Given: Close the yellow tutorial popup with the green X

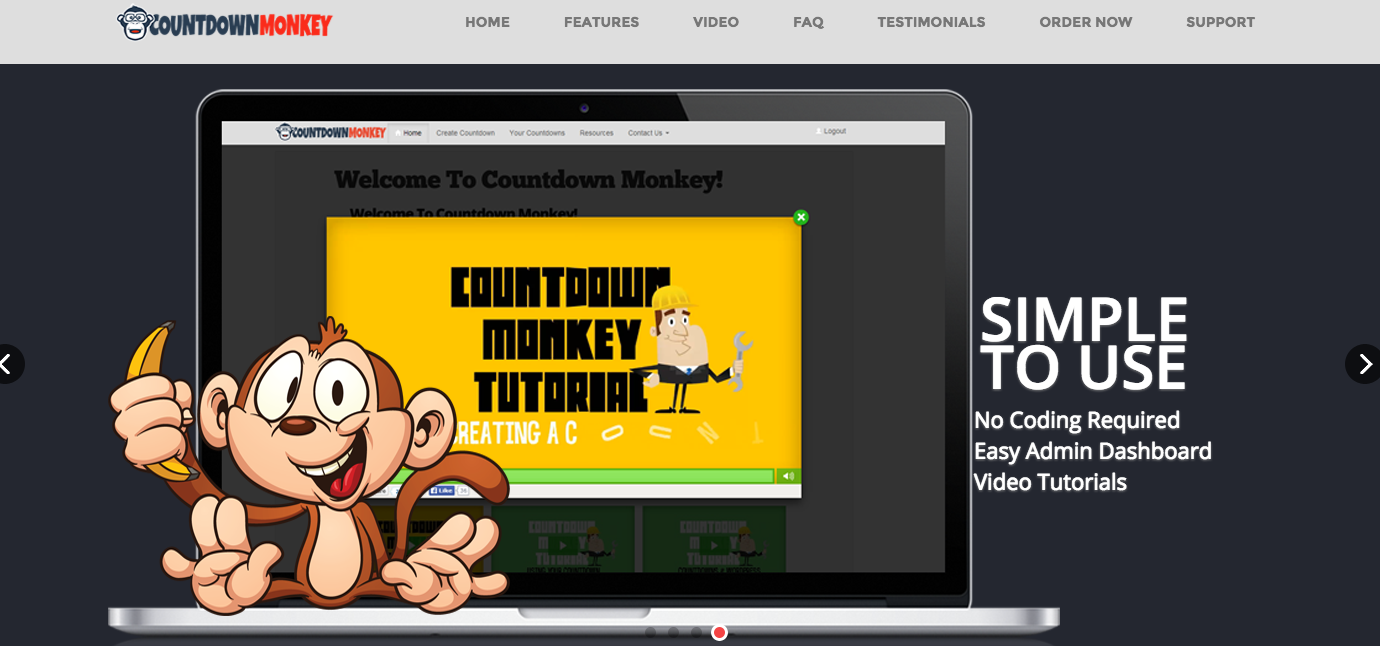Looking at the screenshot, I should click(x=800, y=217).
